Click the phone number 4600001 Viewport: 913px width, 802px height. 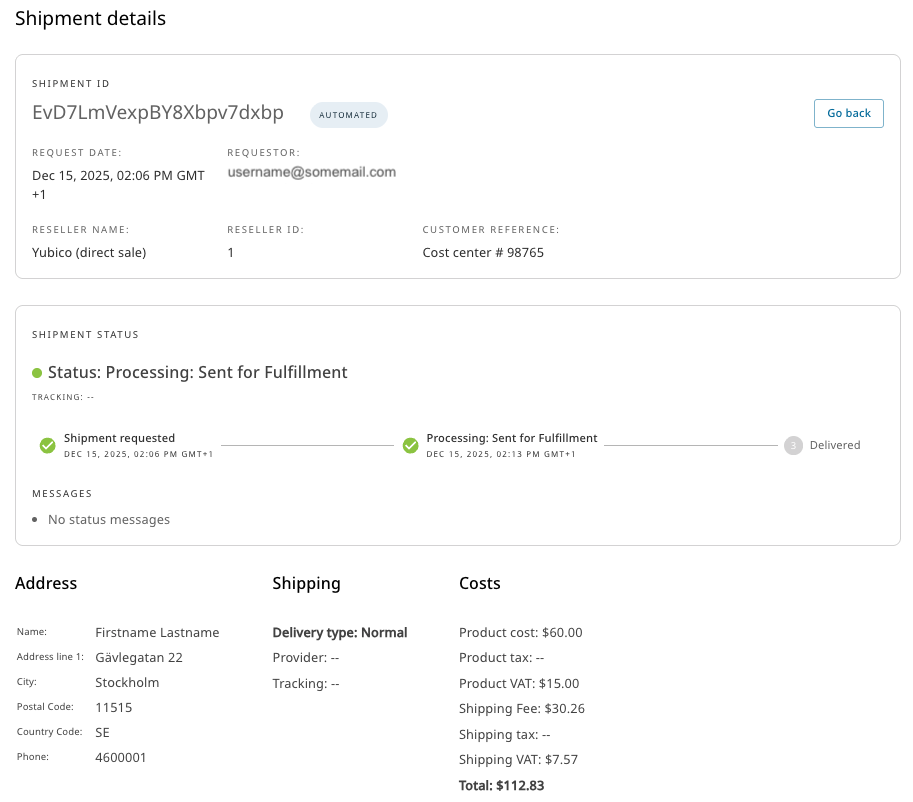tap(121, 758)
